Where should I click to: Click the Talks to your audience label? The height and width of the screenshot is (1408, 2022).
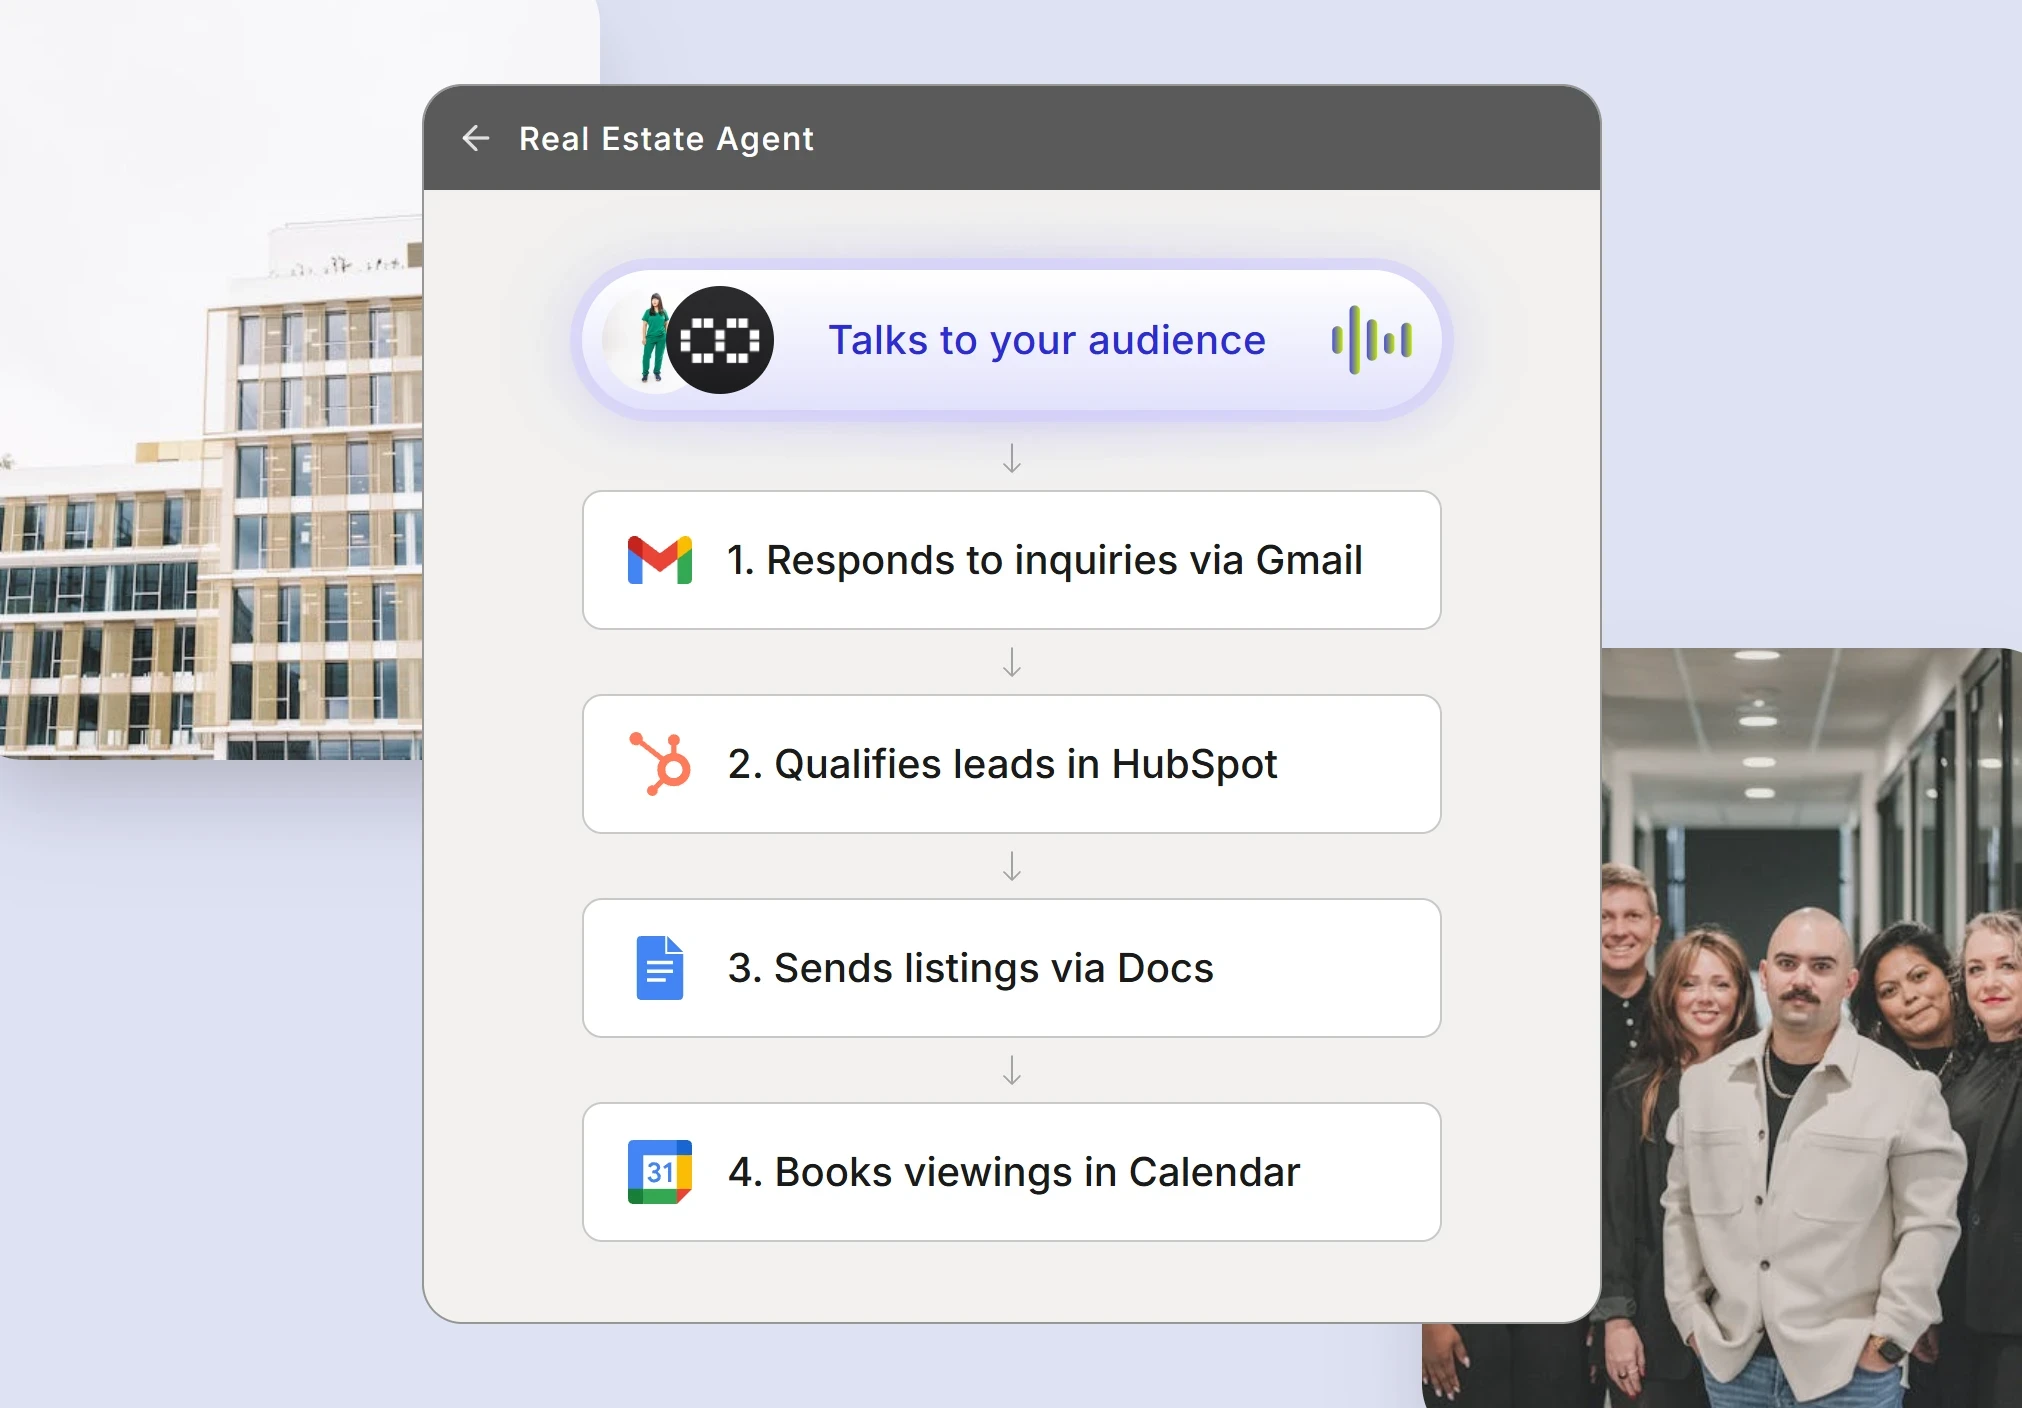(x=1047, y=340)
